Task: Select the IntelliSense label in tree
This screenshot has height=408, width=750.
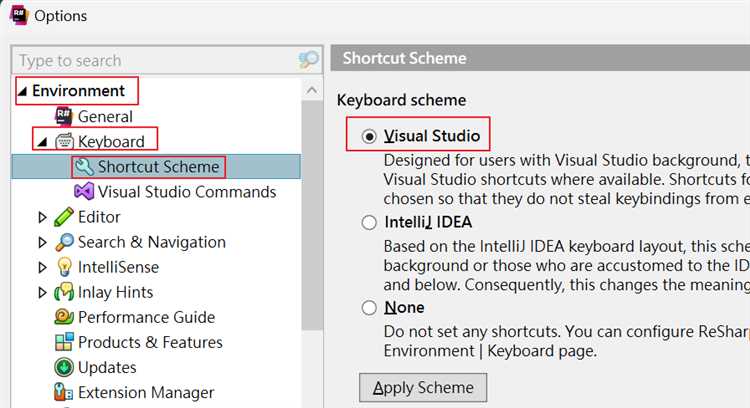Action: tap(118, 267)
